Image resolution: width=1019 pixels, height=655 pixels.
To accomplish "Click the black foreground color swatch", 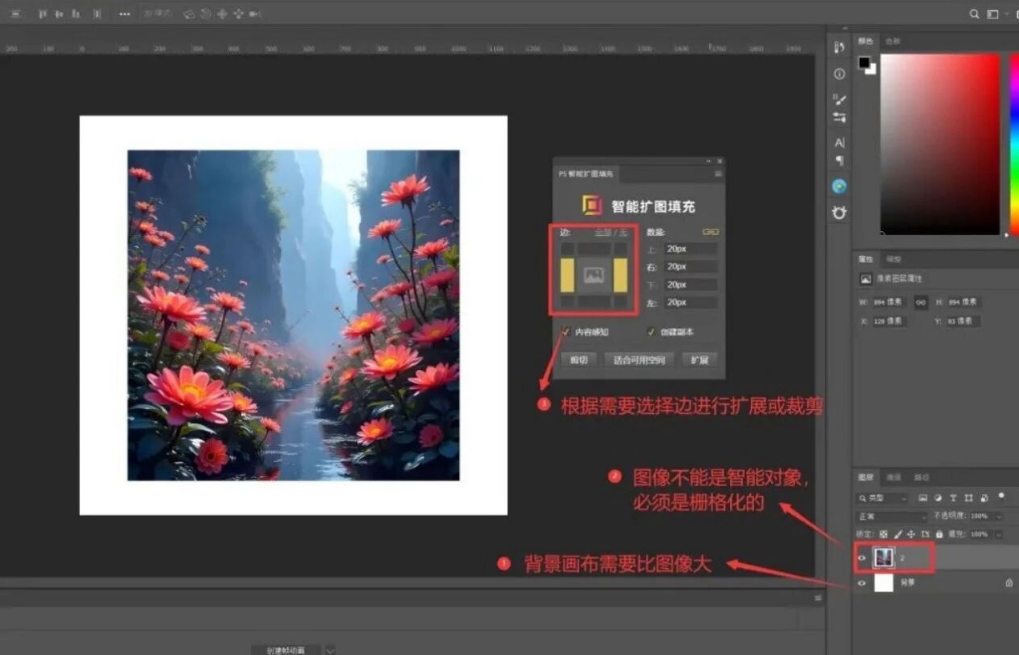I will pyautogui.click(x=864, y=62).
